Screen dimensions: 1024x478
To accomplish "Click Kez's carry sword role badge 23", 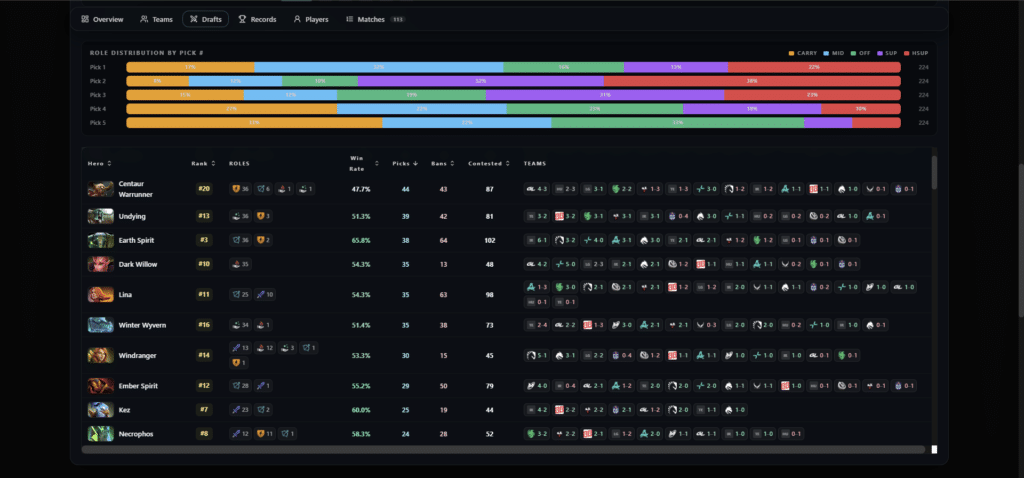I will pos(240,410).
